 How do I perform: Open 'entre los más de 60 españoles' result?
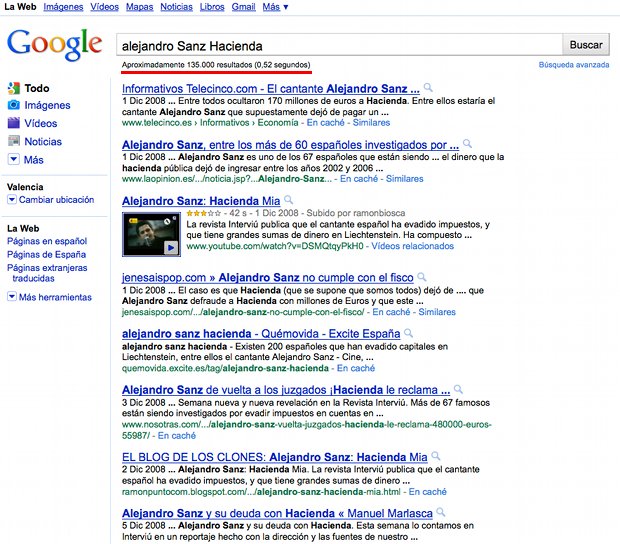[x=290, y=145]
